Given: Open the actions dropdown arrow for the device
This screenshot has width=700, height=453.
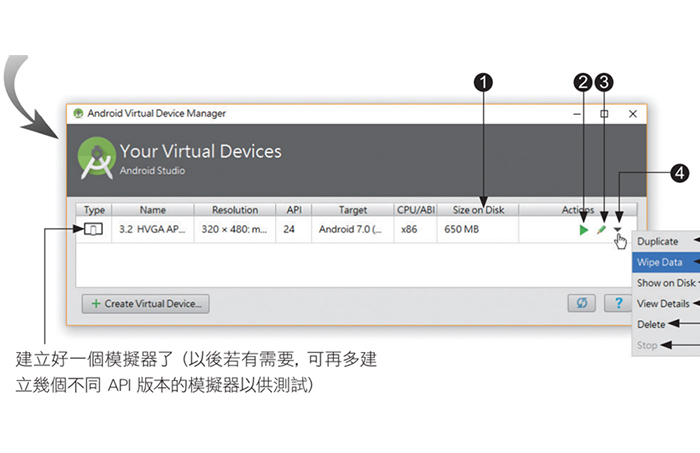Looking at the screenshot, I should pos(617,229).
